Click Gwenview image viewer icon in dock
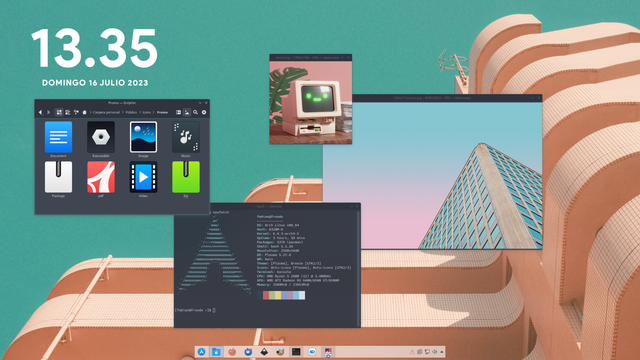 (x=328, y=351)
